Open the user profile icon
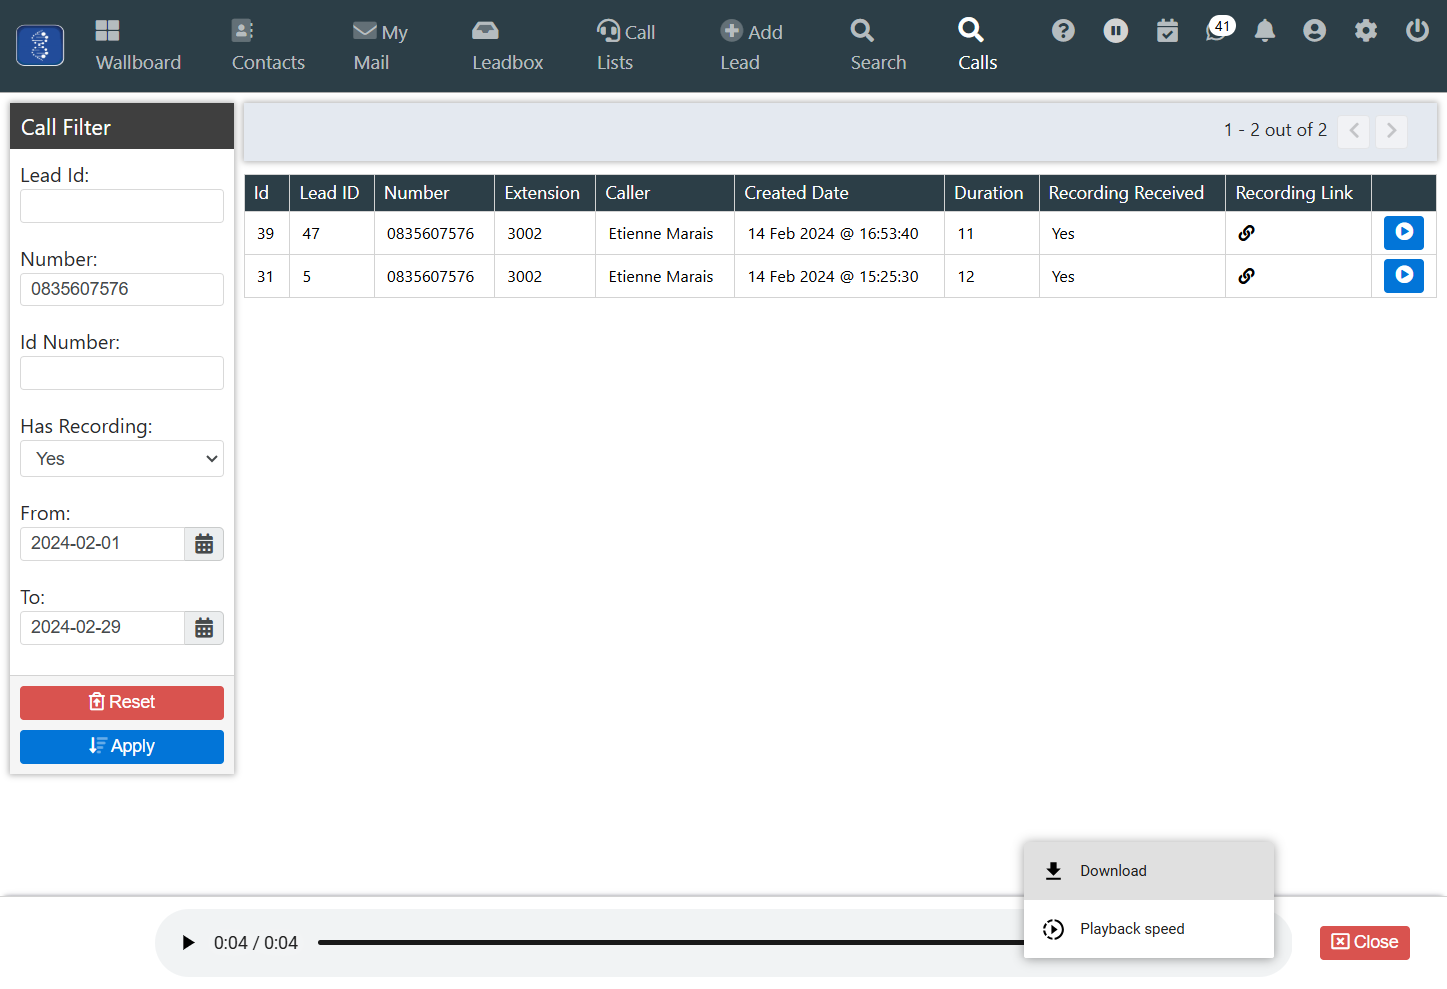This screenshot has height=989, width=1447. click(1315, 31)
